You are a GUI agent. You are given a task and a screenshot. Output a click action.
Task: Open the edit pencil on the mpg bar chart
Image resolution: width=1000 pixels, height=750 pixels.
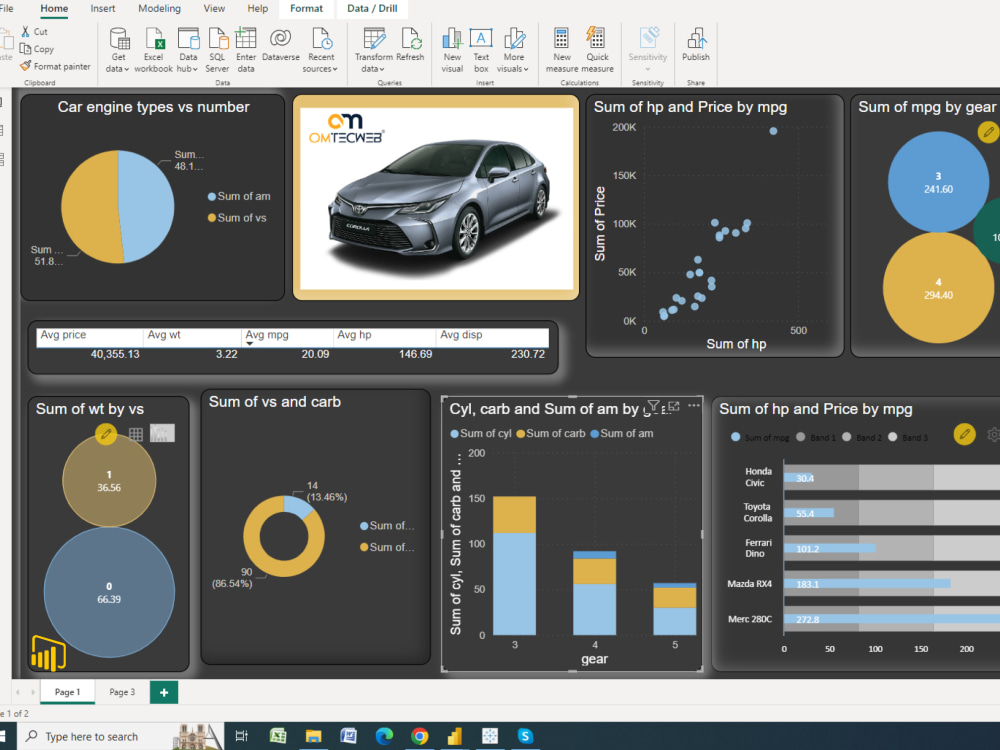(x=964, y=434)
